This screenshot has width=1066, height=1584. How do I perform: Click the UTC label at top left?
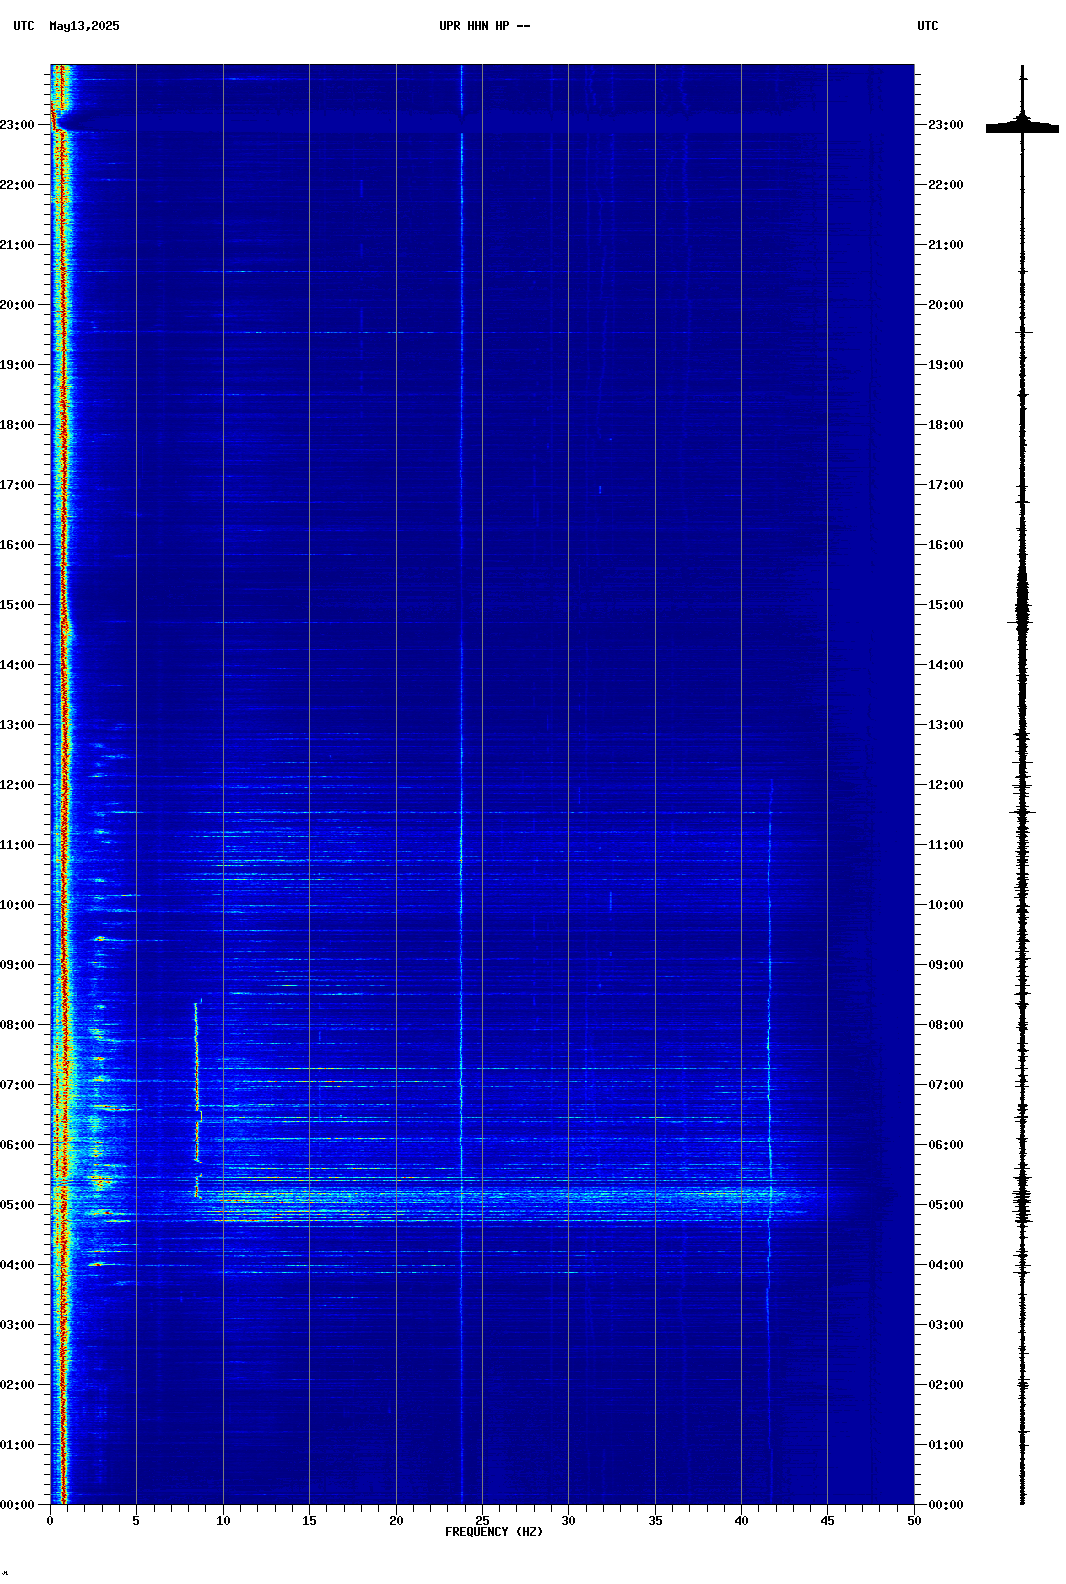coord(24,26)
